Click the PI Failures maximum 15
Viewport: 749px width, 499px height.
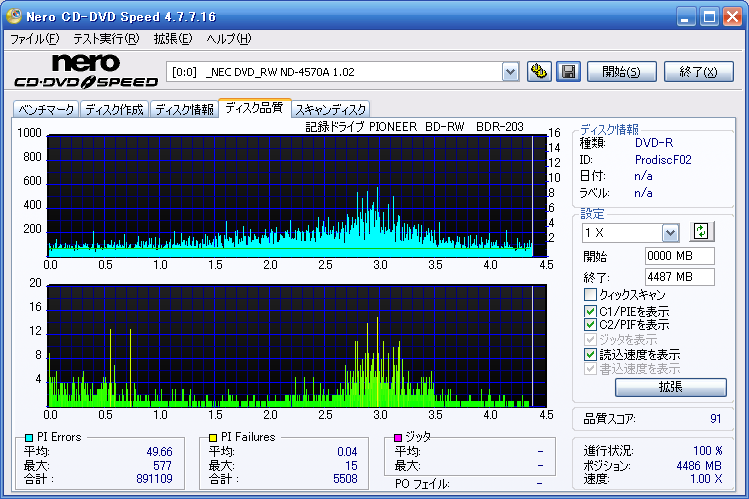coord(351,465)
